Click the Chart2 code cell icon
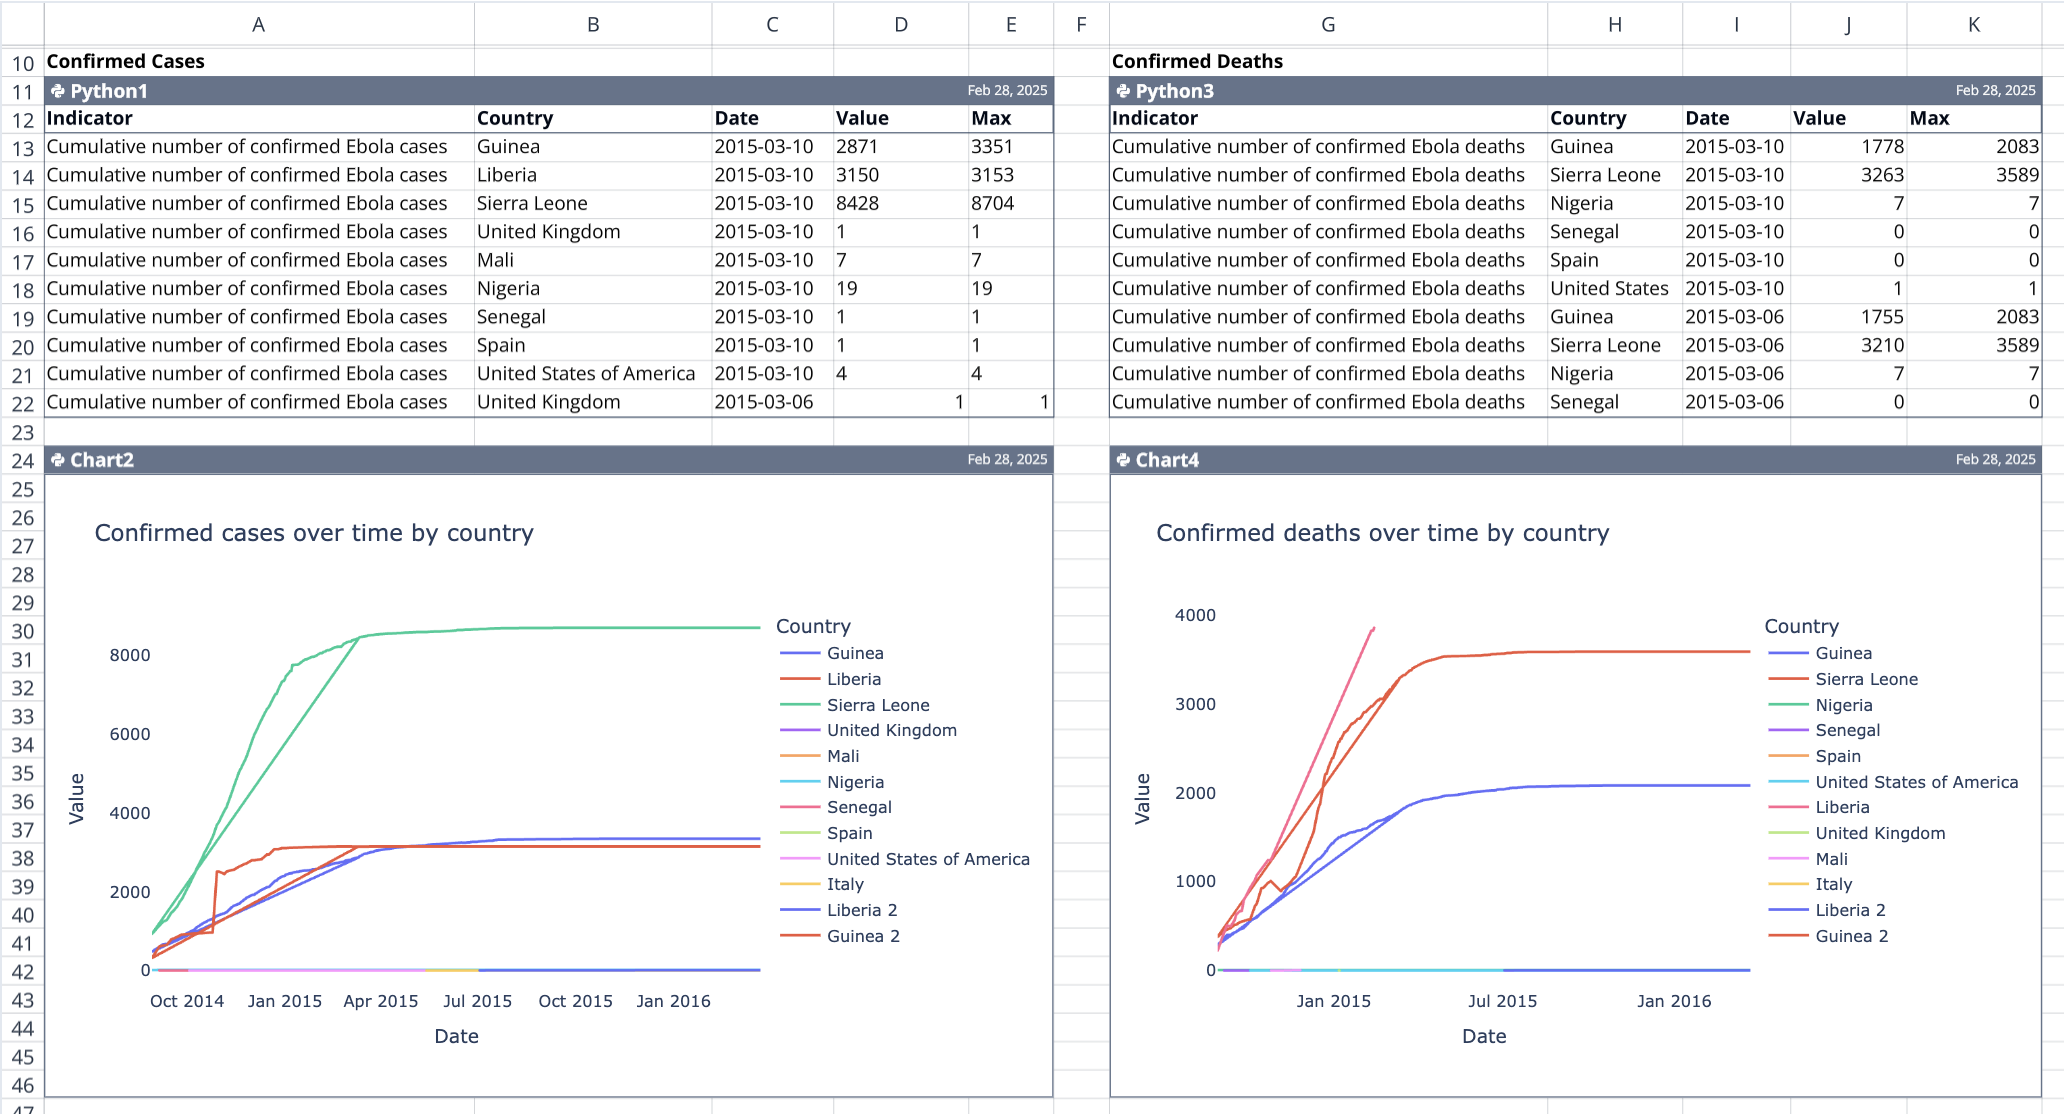The width and height of the screenshot is (2064, 1114). tap(58, 460)
